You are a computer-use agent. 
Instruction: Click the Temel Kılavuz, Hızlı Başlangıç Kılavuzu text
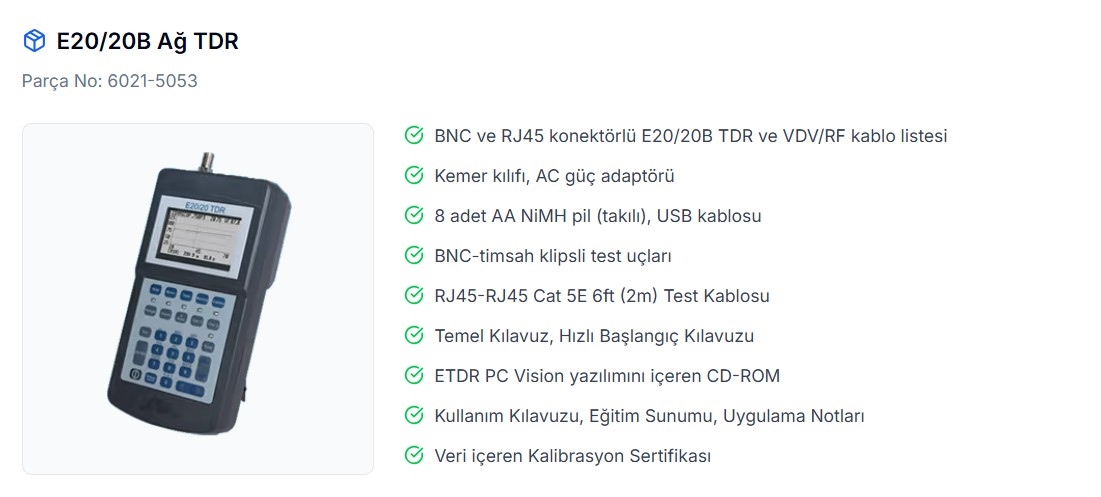point(594,336)
